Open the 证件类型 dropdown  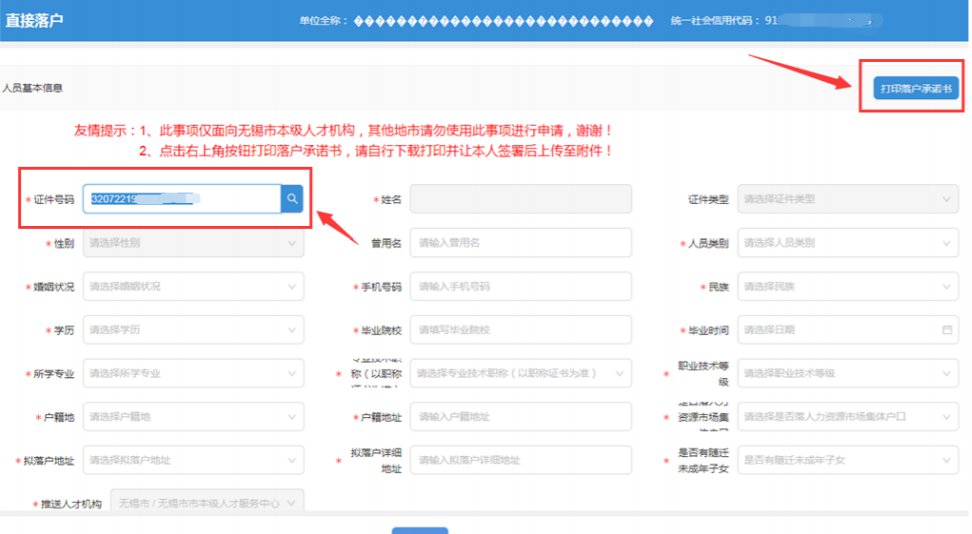point(847,199)
